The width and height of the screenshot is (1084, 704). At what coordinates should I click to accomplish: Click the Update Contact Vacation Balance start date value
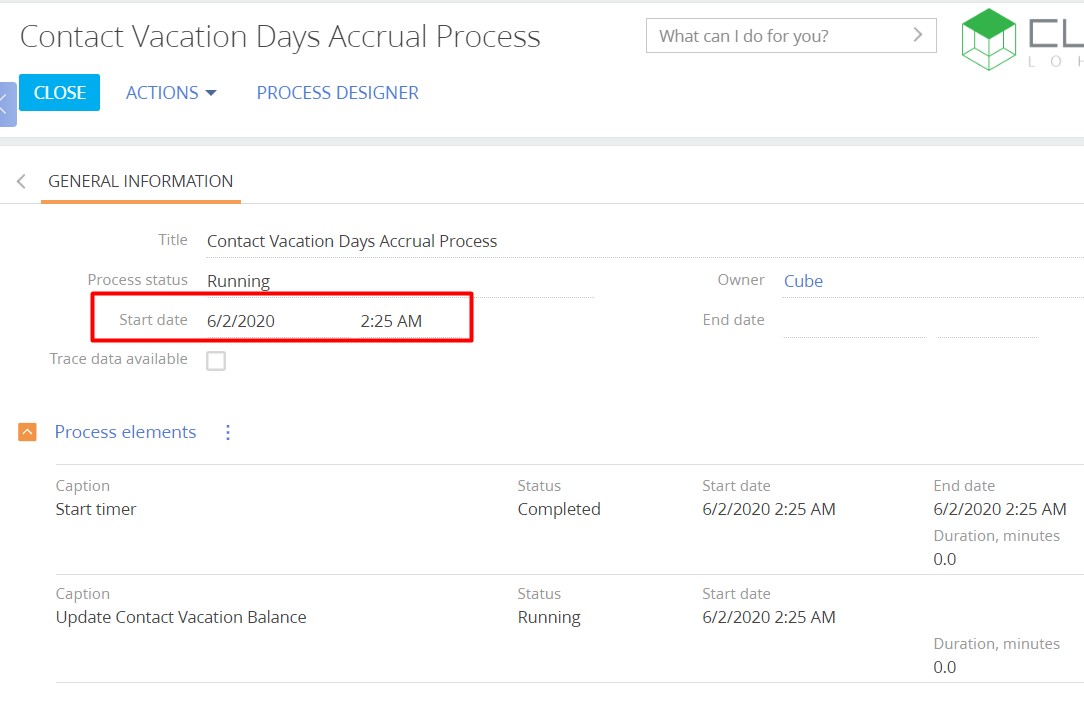(x=769, y=618)
